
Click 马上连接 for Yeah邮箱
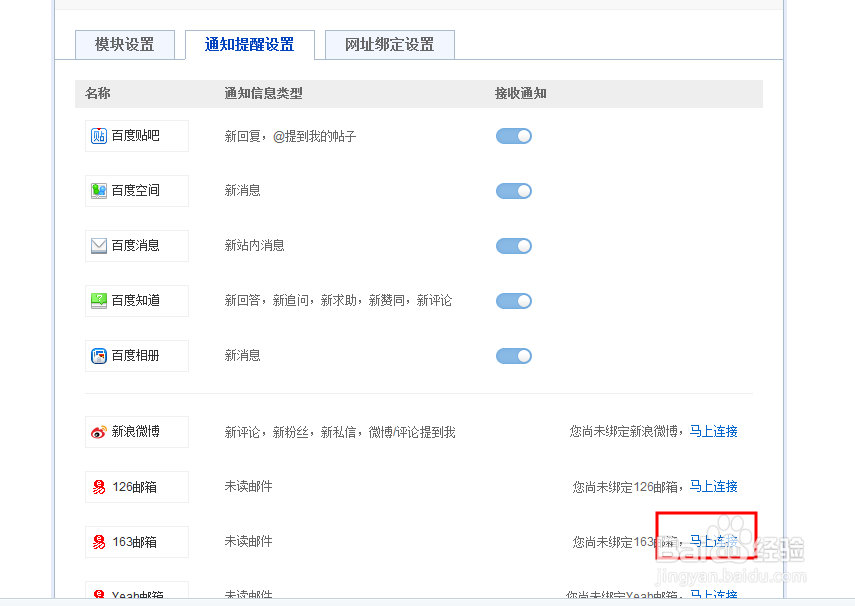(713, 594)
